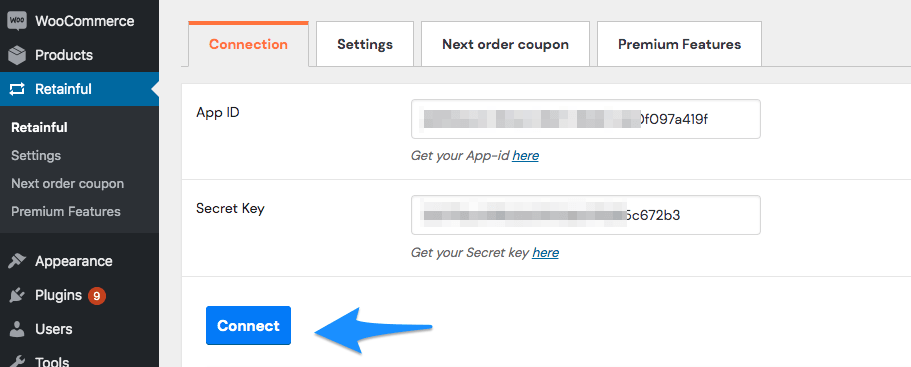Focus the App ID input field
The image size is (911, 367).
tap(586, 119)
